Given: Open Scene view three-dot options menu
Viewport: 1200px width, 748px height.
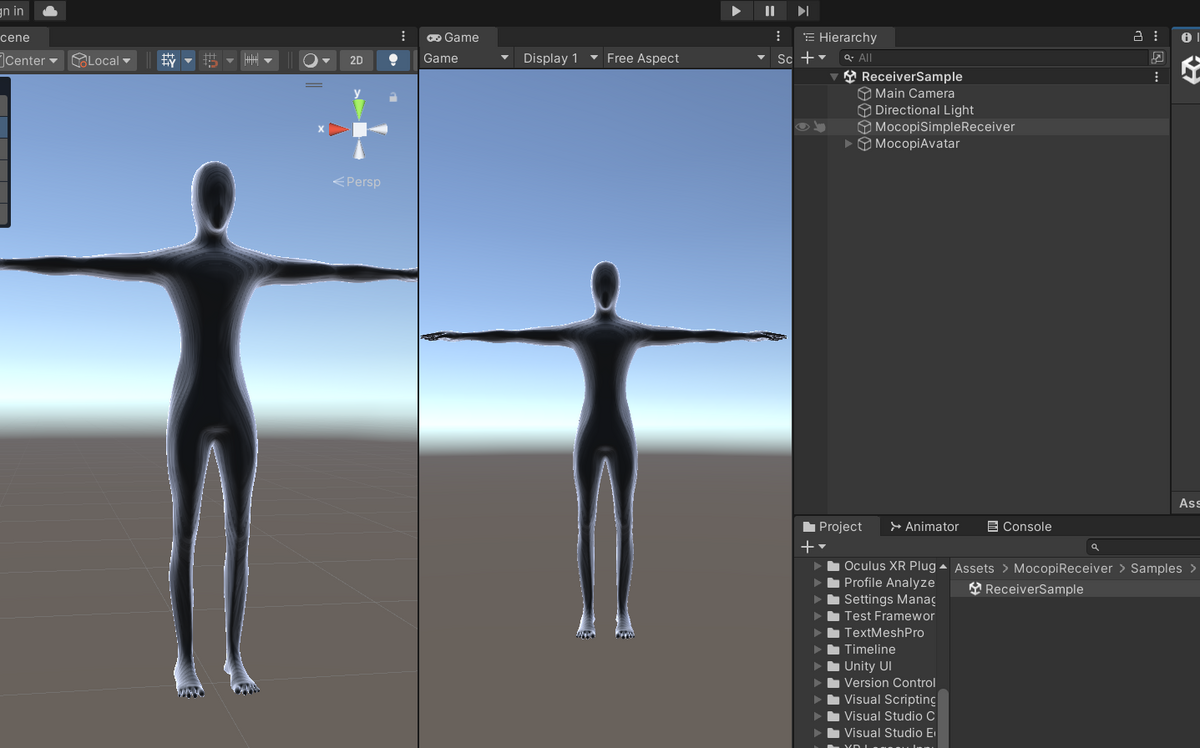Looking at the screenshot, I should click(403, 37).
